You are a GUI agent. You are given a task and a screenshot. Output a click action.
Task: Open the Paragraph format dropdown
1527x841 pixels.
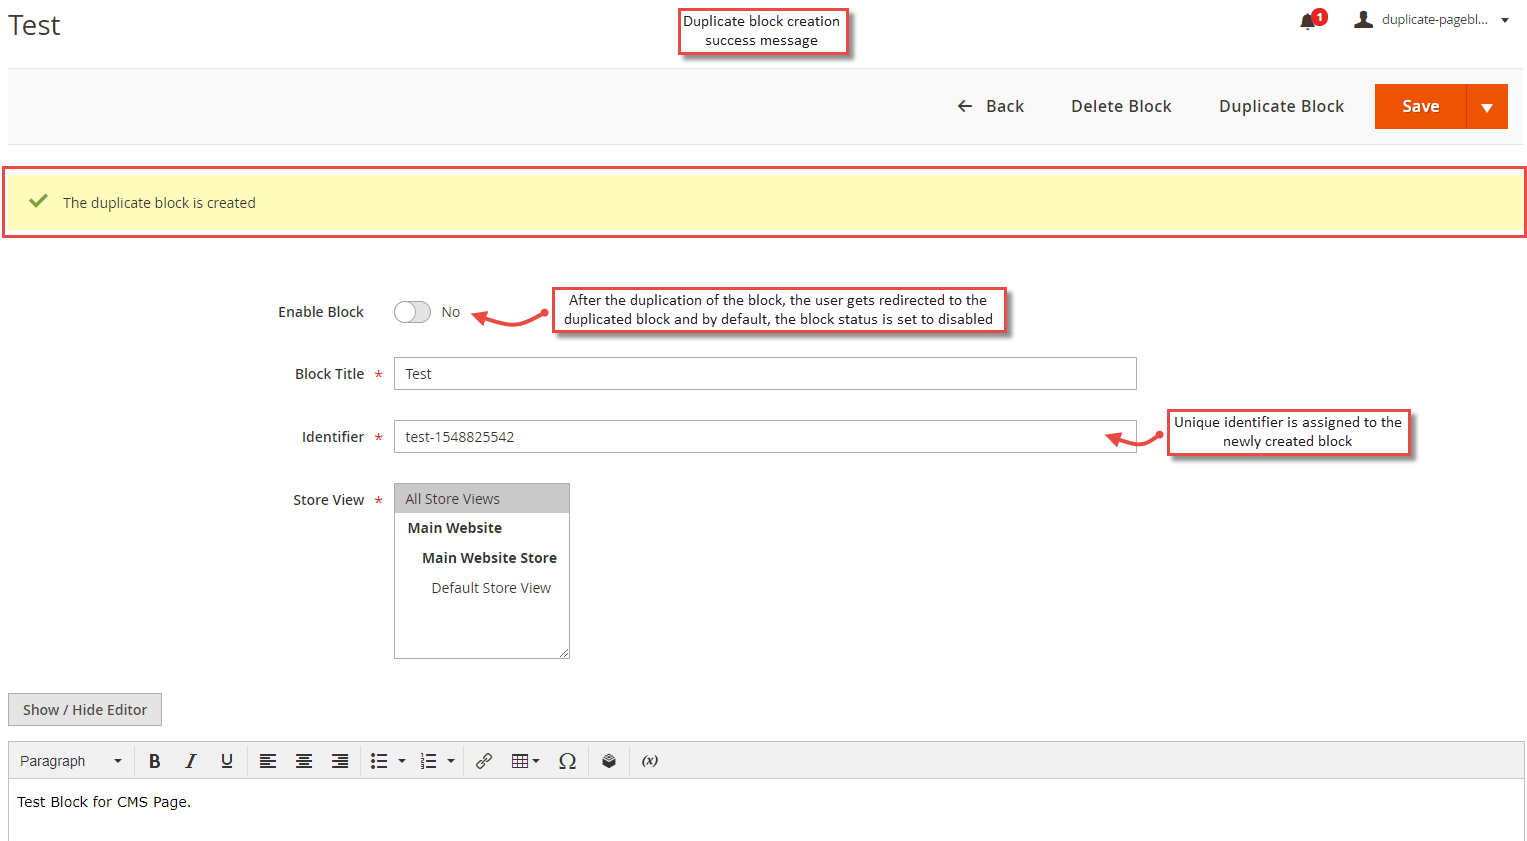tap(70, 761)
